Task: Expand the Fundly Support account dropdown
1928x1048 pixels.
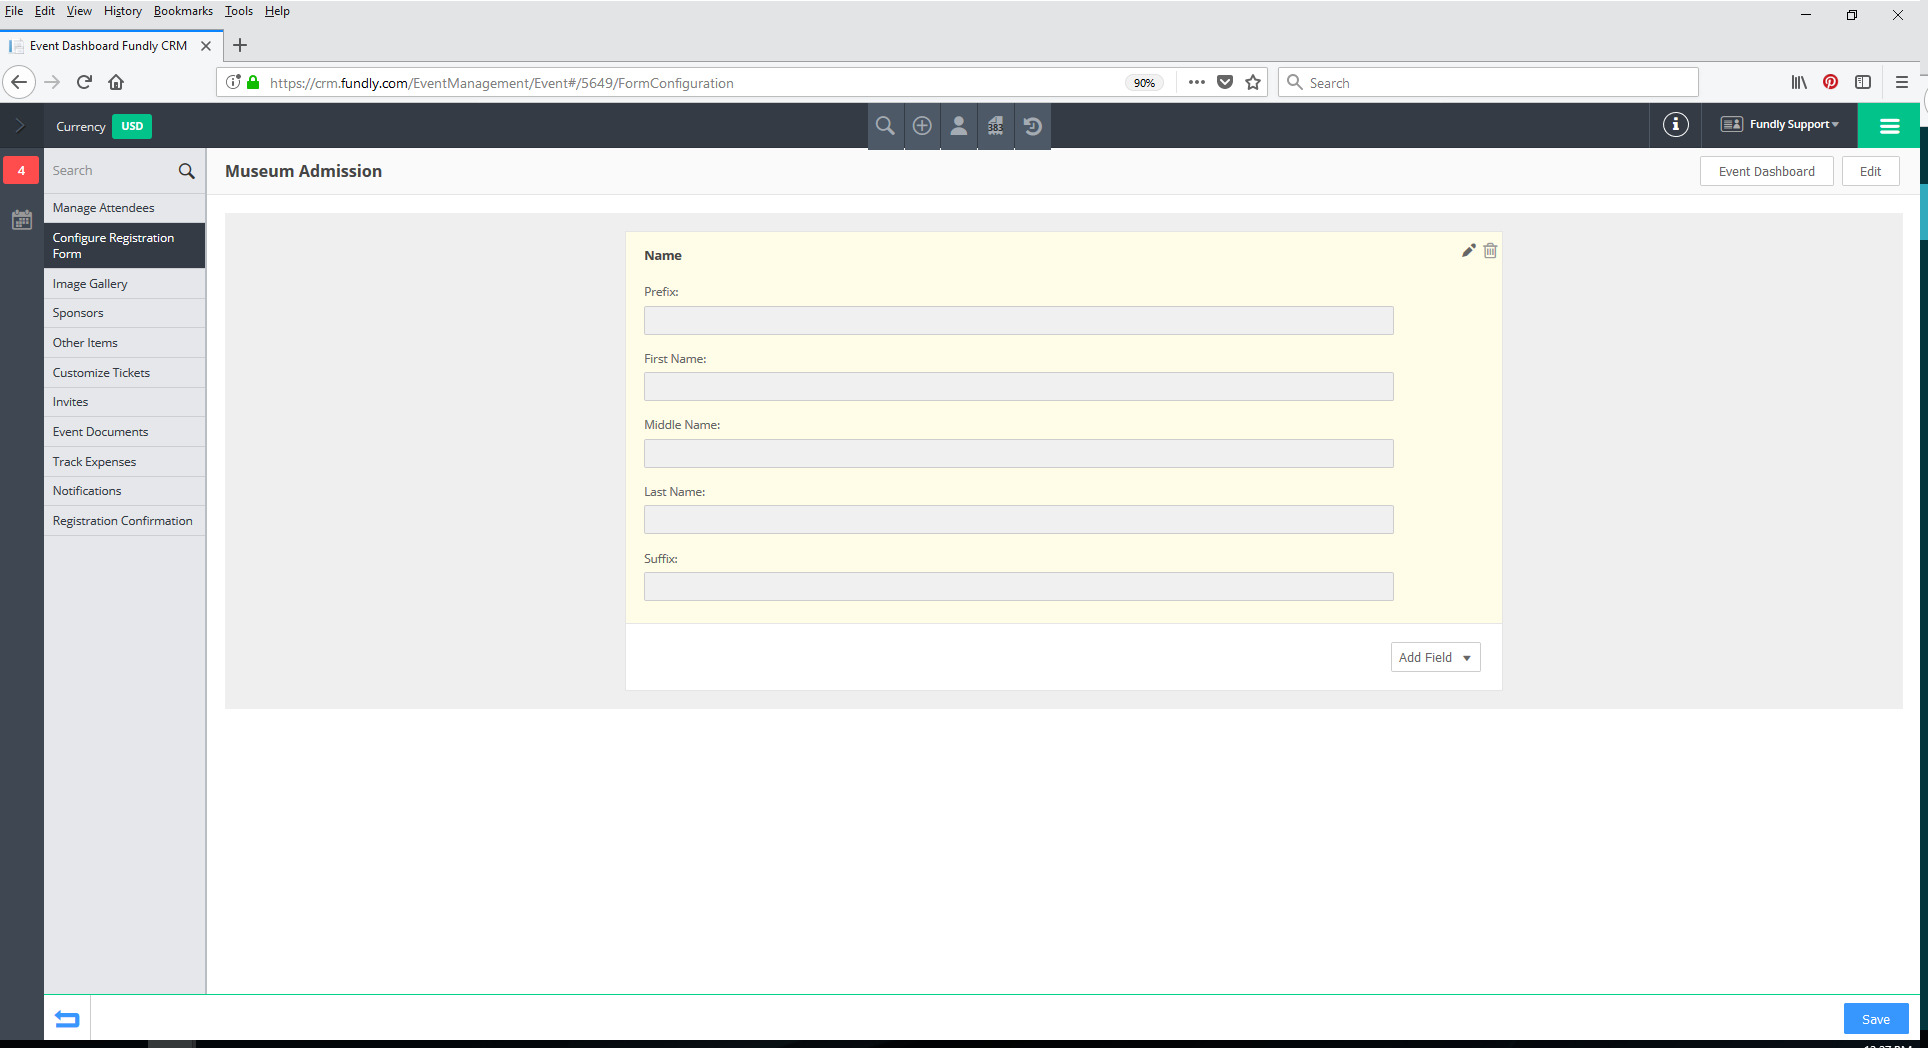Action: pos(1781,124)
